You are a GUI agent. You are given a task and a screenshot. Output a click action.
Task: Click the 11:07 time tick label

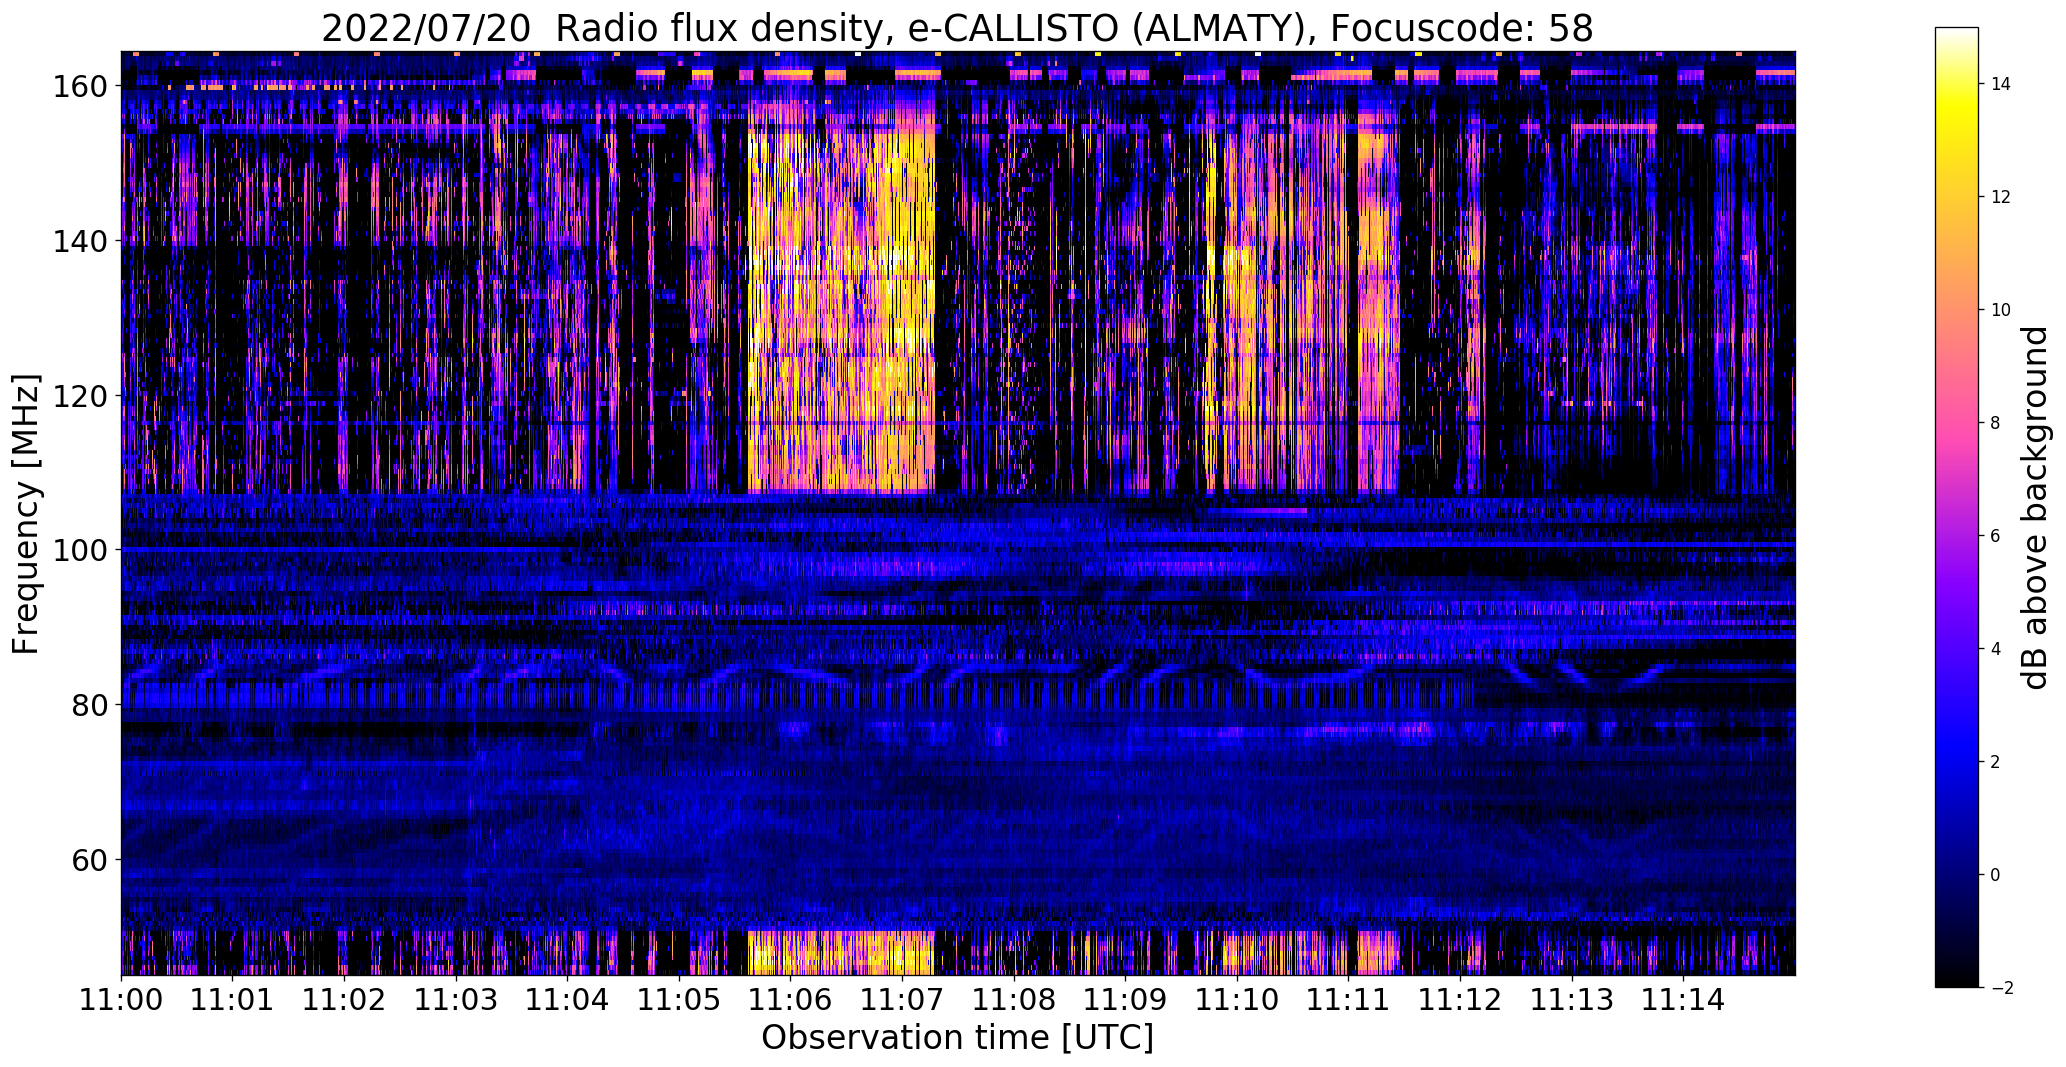903,999
